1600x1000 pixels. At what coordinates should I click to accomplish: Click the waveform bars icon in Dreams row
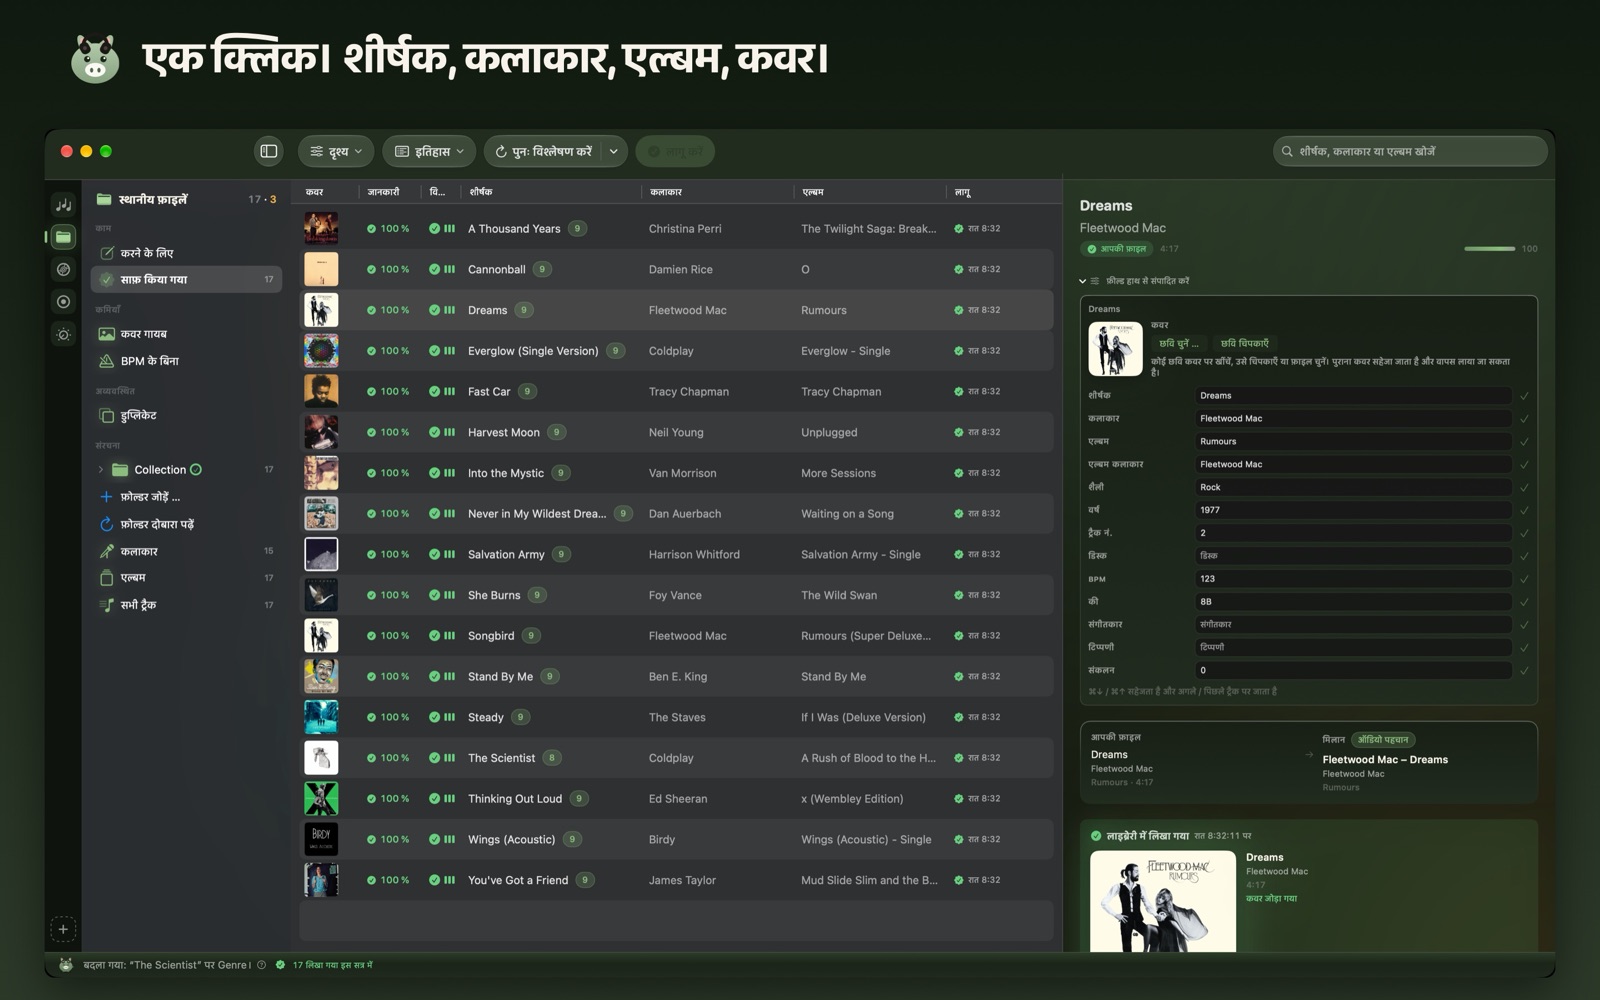pos(450,310)
